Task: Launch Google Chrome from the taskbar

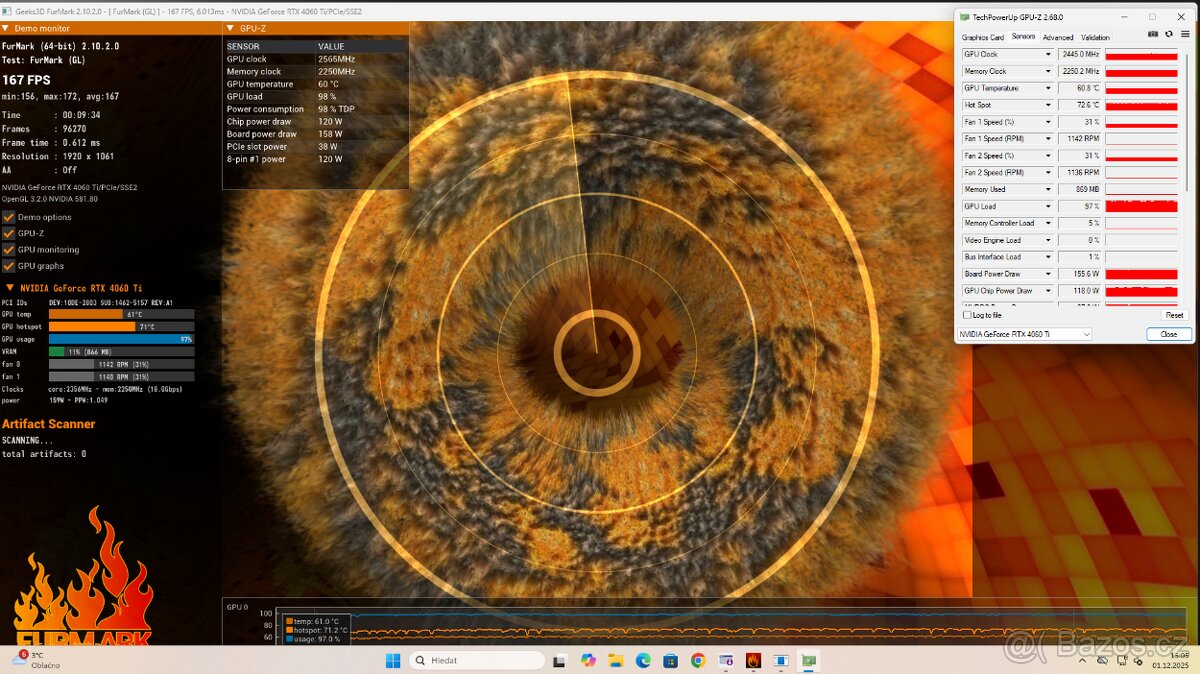Action: click(x=698, y=660)
